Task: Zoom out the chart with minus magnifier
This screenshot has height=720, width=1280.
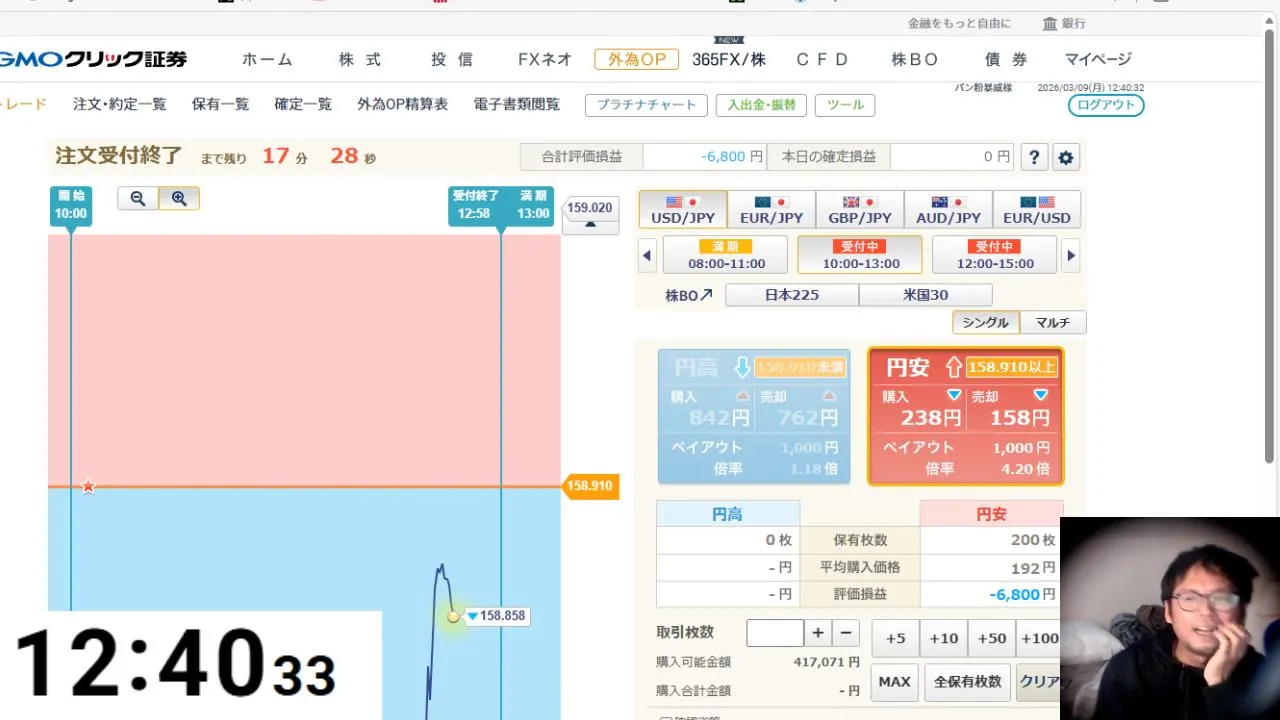Action: (x=138, y=198)
